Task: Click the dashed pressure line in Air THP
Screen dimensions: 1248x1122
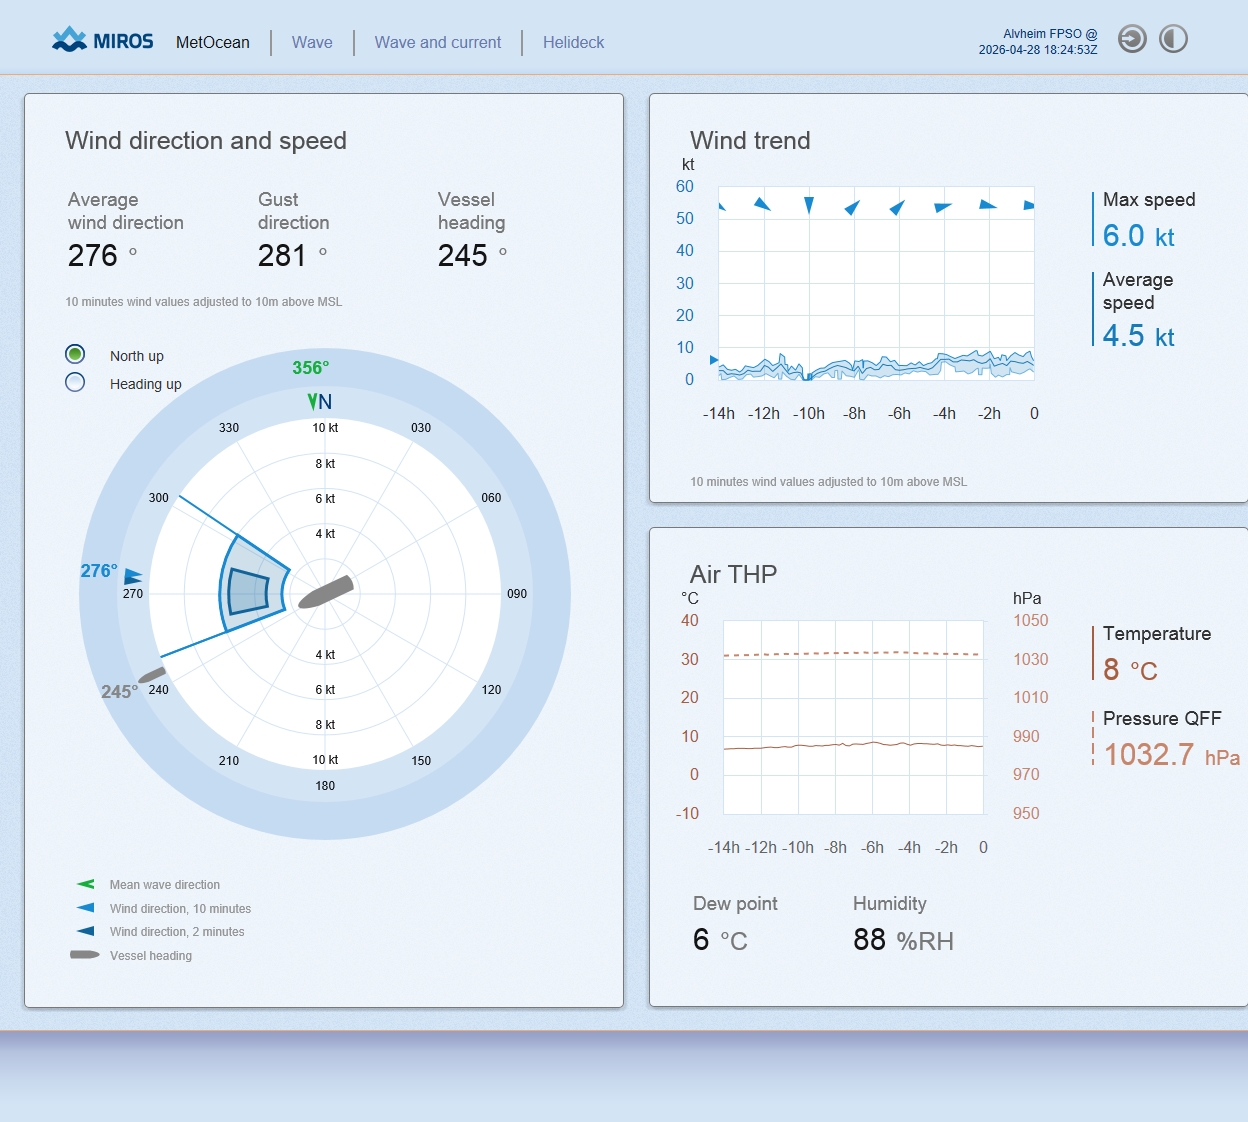Action: click(x=852, y=654)
